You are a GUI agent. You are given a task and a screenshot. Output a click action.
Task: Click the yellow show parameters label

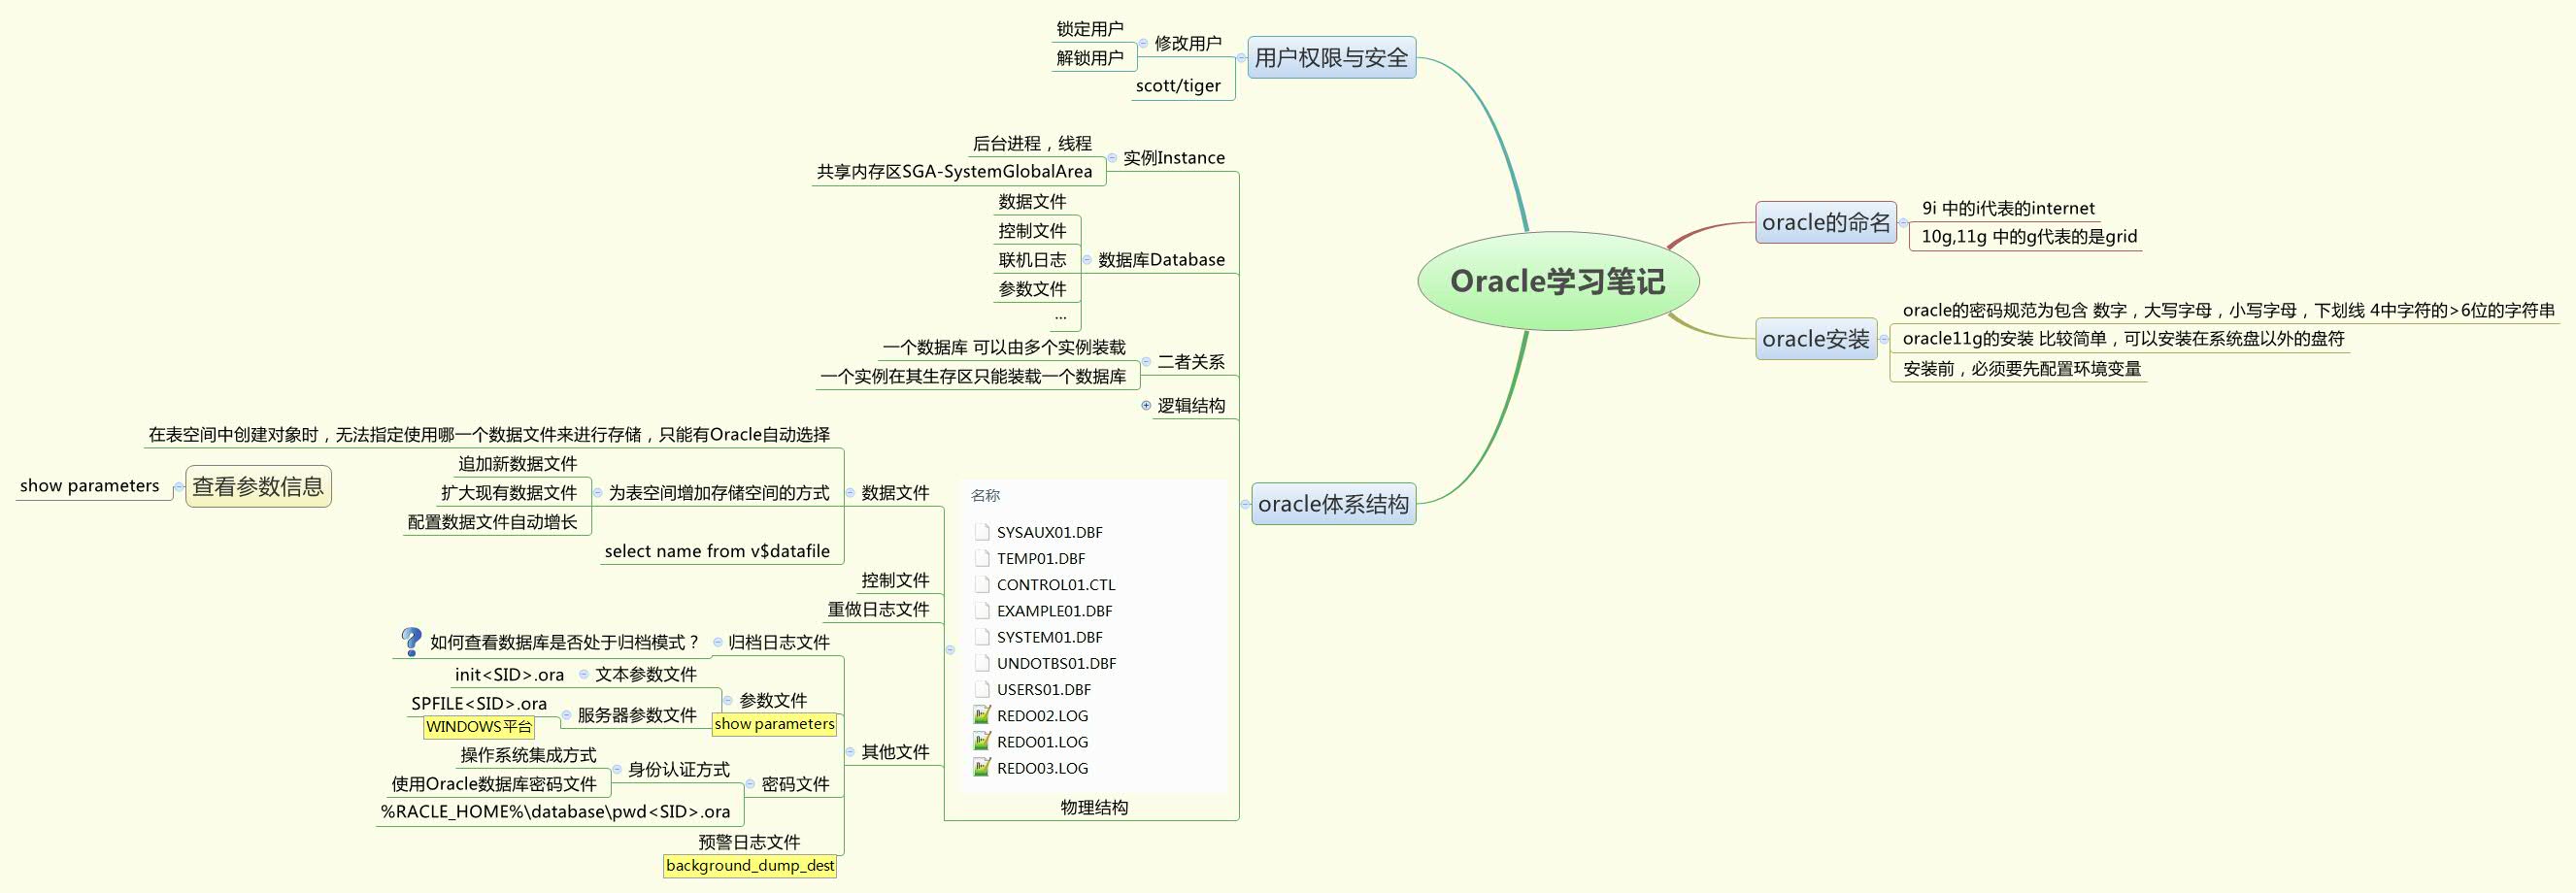(775, 724)
